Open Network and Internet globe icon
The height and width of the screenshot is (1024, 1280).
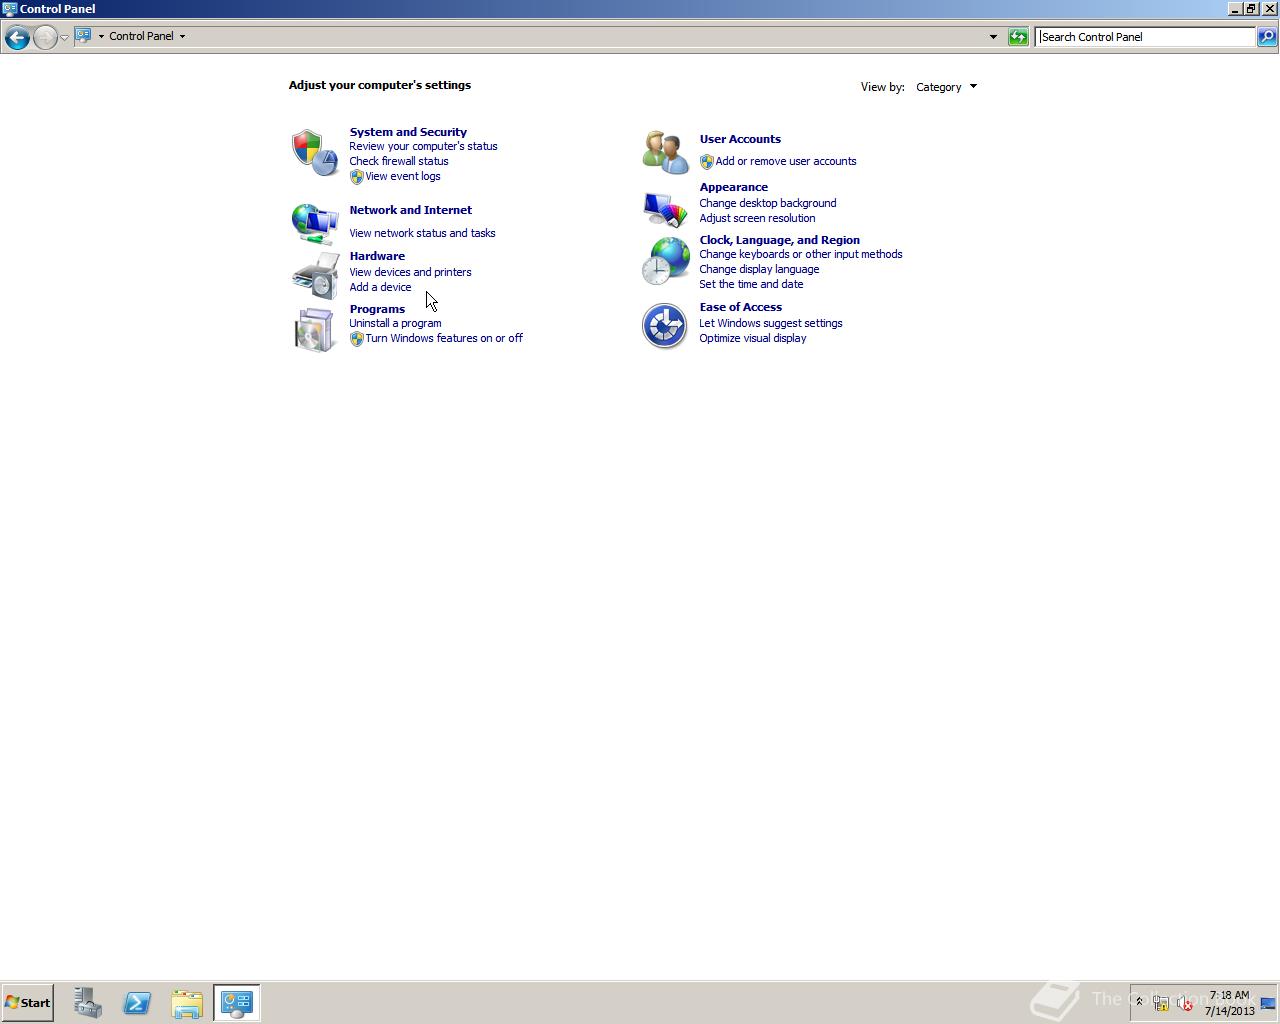click(315, 223)
